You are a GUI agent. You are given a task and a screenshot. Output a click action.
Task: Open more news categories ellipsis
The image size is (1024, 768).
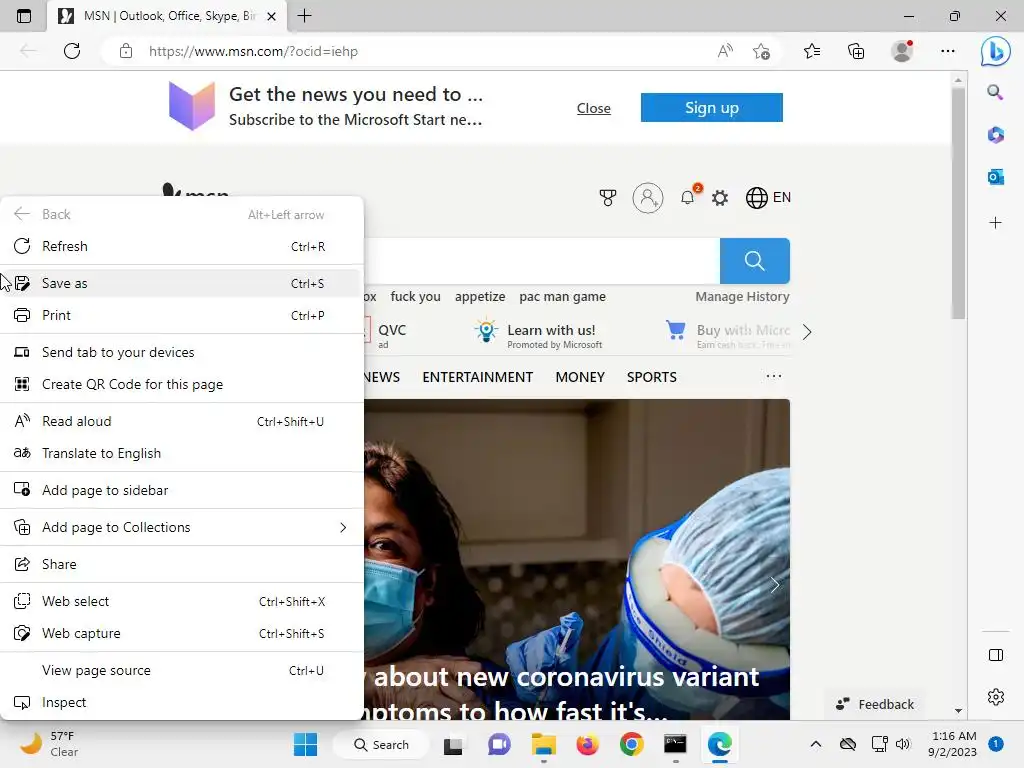click(x=774, y=376)
